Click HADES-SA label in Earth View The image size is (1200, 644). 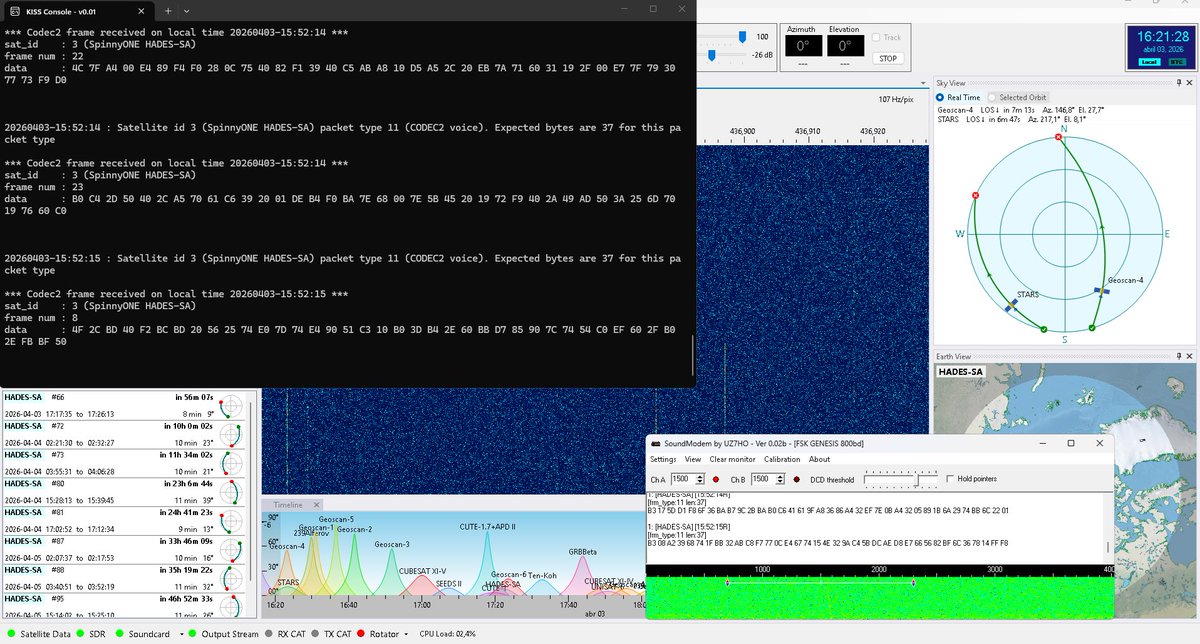(x=961, y=372)
